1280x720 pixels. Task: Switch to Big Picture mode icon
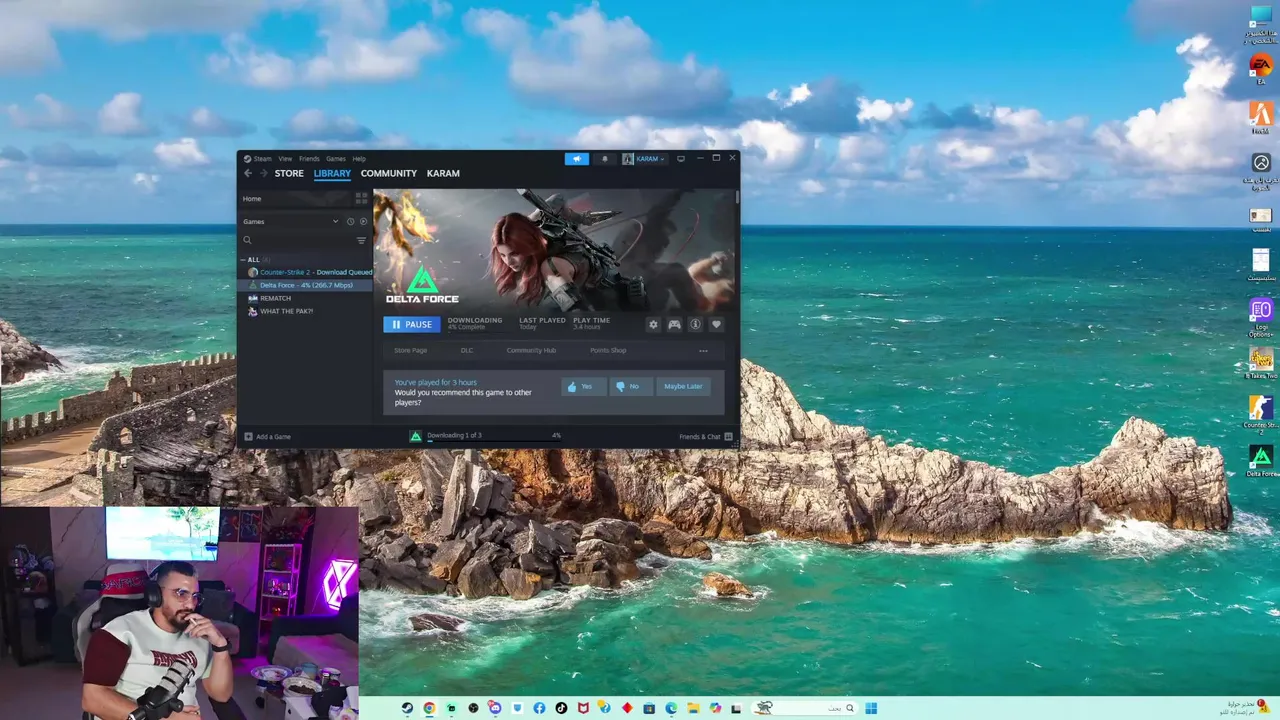point(681,158)
